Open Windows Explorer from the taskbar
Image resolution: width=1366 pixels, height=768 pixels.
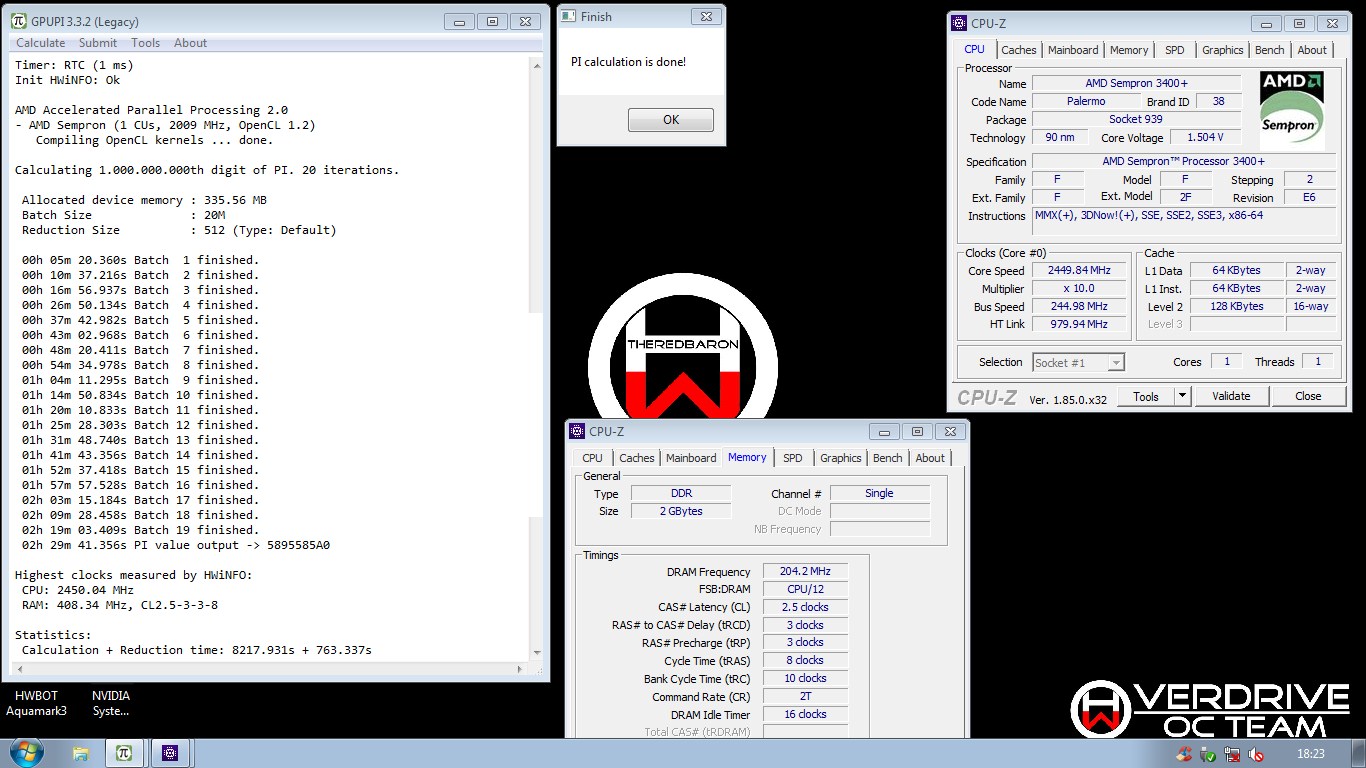pos(81,753)
